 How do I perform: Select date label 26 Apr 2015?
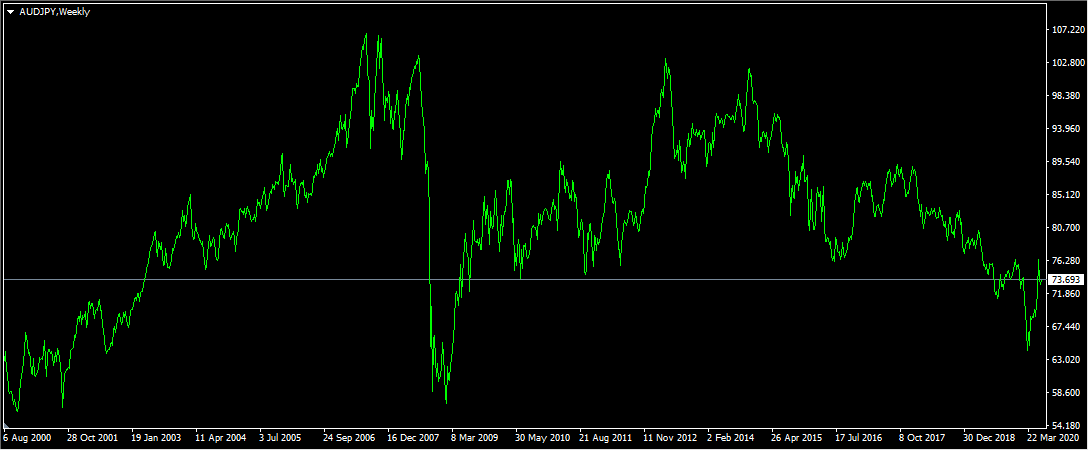pyautogui.click(x=797, y=439)
